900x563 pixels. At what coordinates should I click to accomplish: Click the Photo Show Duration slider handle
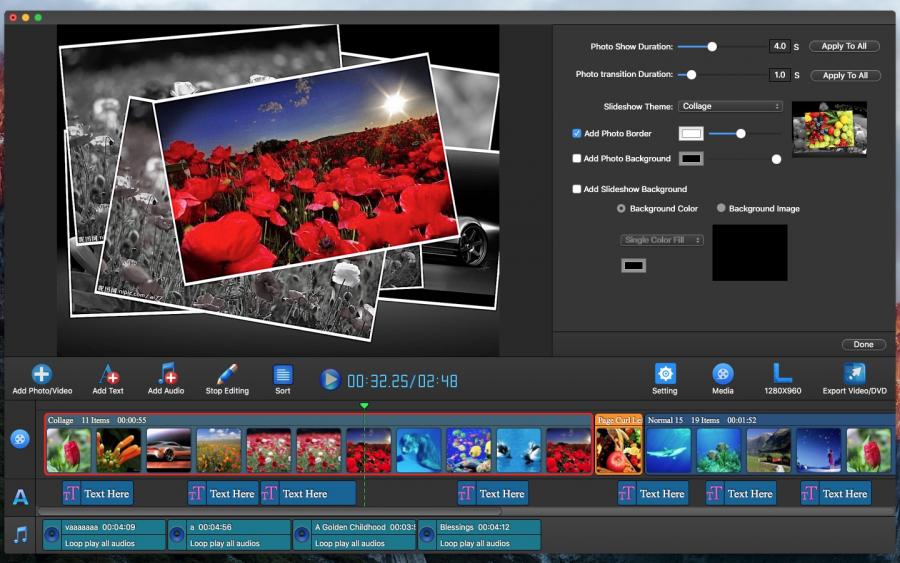coord(712,46)
